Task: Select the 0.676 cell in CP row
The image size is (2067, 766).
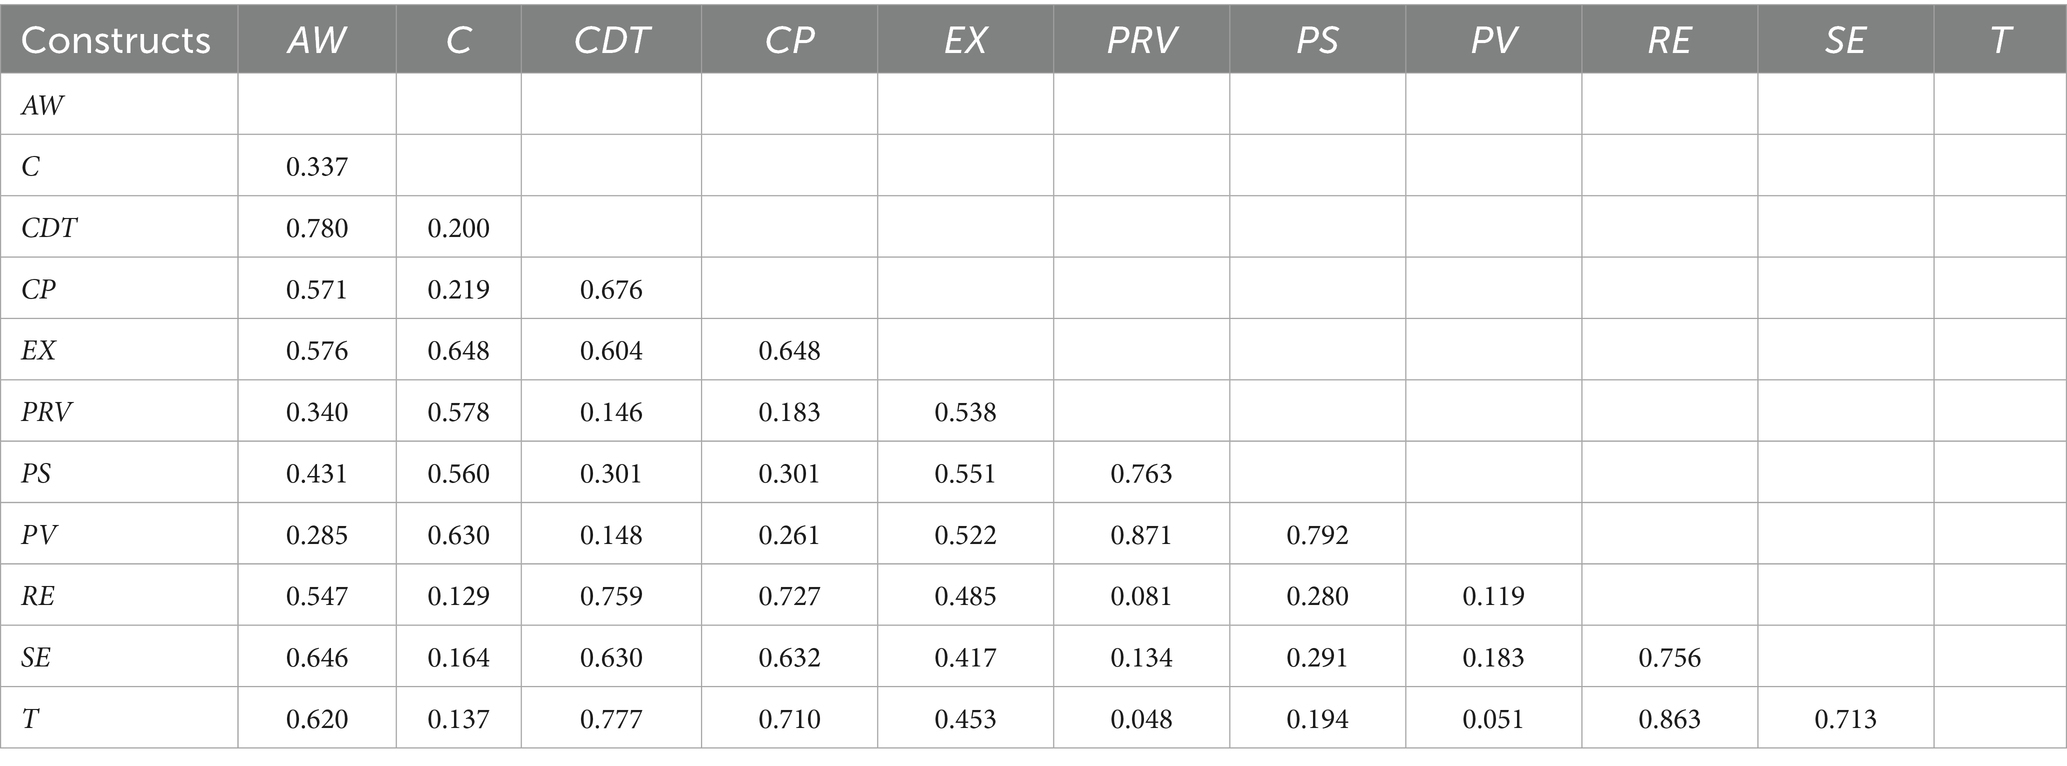Action: coord(611,290)
